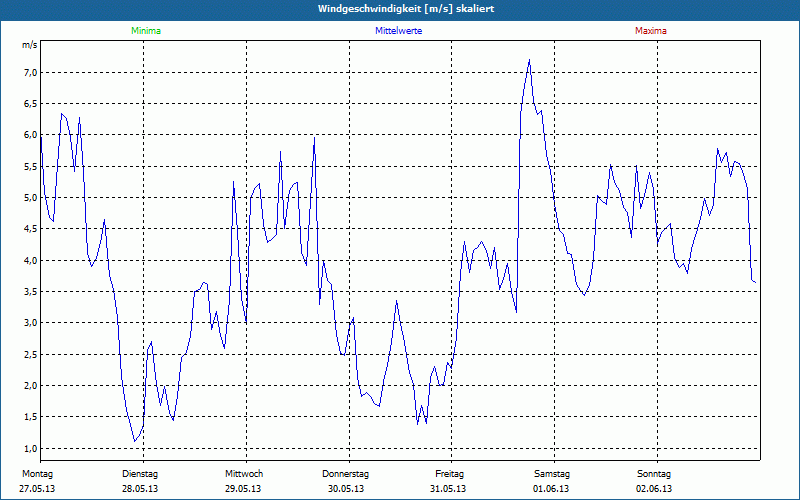Screen dimensions: 800x500
Task: Click the green Minima legend label
Action: (x=146, y=31)
